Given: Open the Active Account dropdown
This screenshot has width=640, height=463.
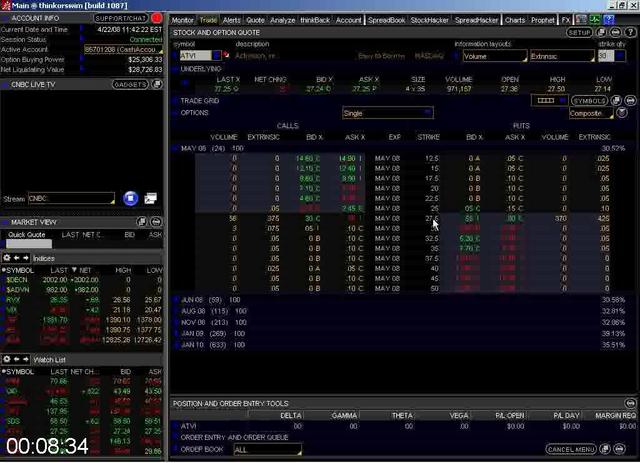Looking at the screenshot, I should (123, 49).
